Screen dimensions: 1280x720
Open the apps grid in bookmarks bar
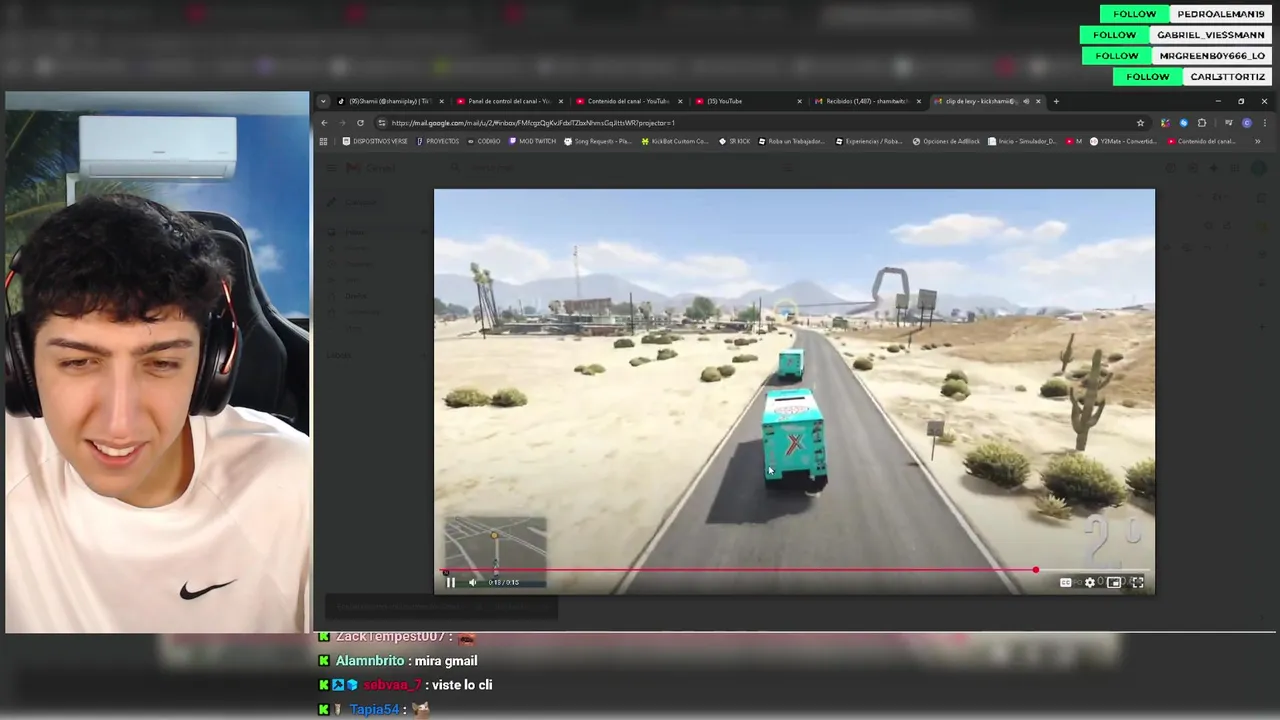pos(323,141)
